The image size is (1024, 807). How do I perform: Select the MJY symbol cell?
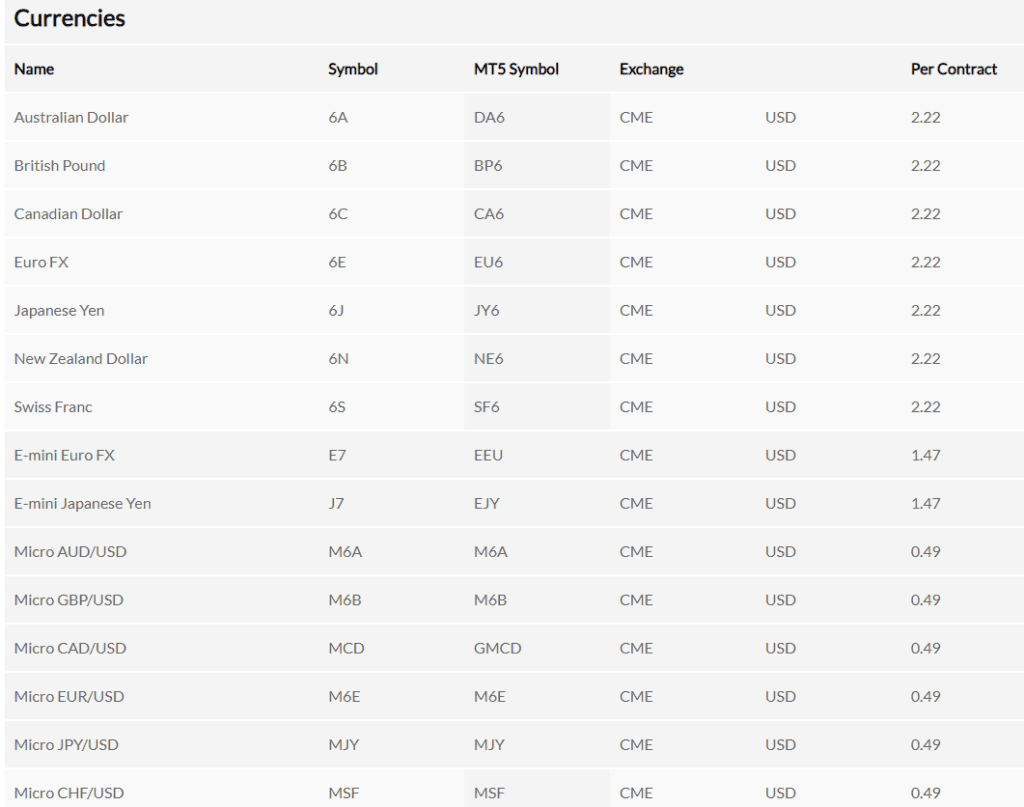click(343, 745)
